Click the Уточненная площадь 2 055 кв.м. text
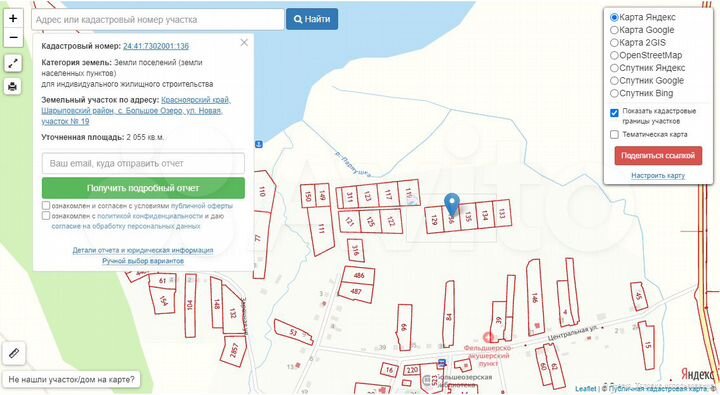Screen dimensions: 720x395 103,137
